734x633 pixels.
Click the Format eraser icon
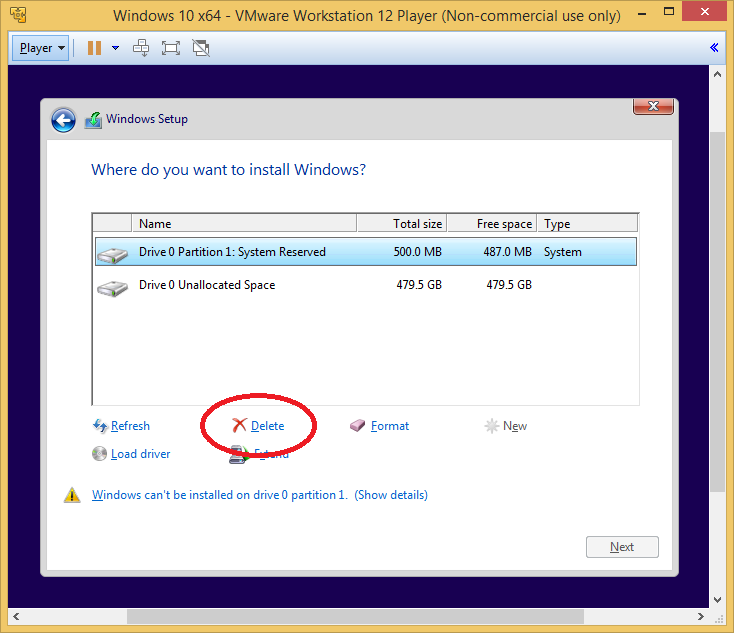pyautogui.click(x=357, y=425)
